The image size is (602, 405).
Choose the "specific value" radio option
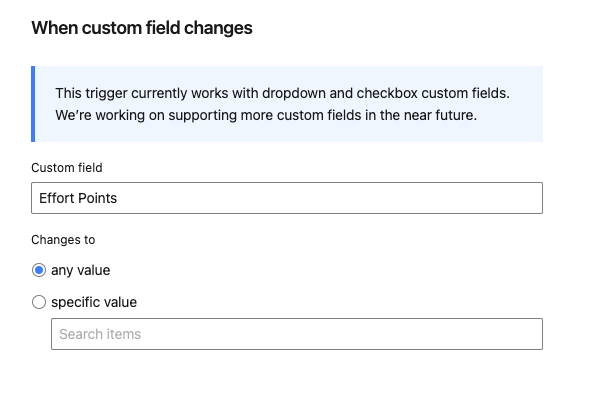coord(39,302)
